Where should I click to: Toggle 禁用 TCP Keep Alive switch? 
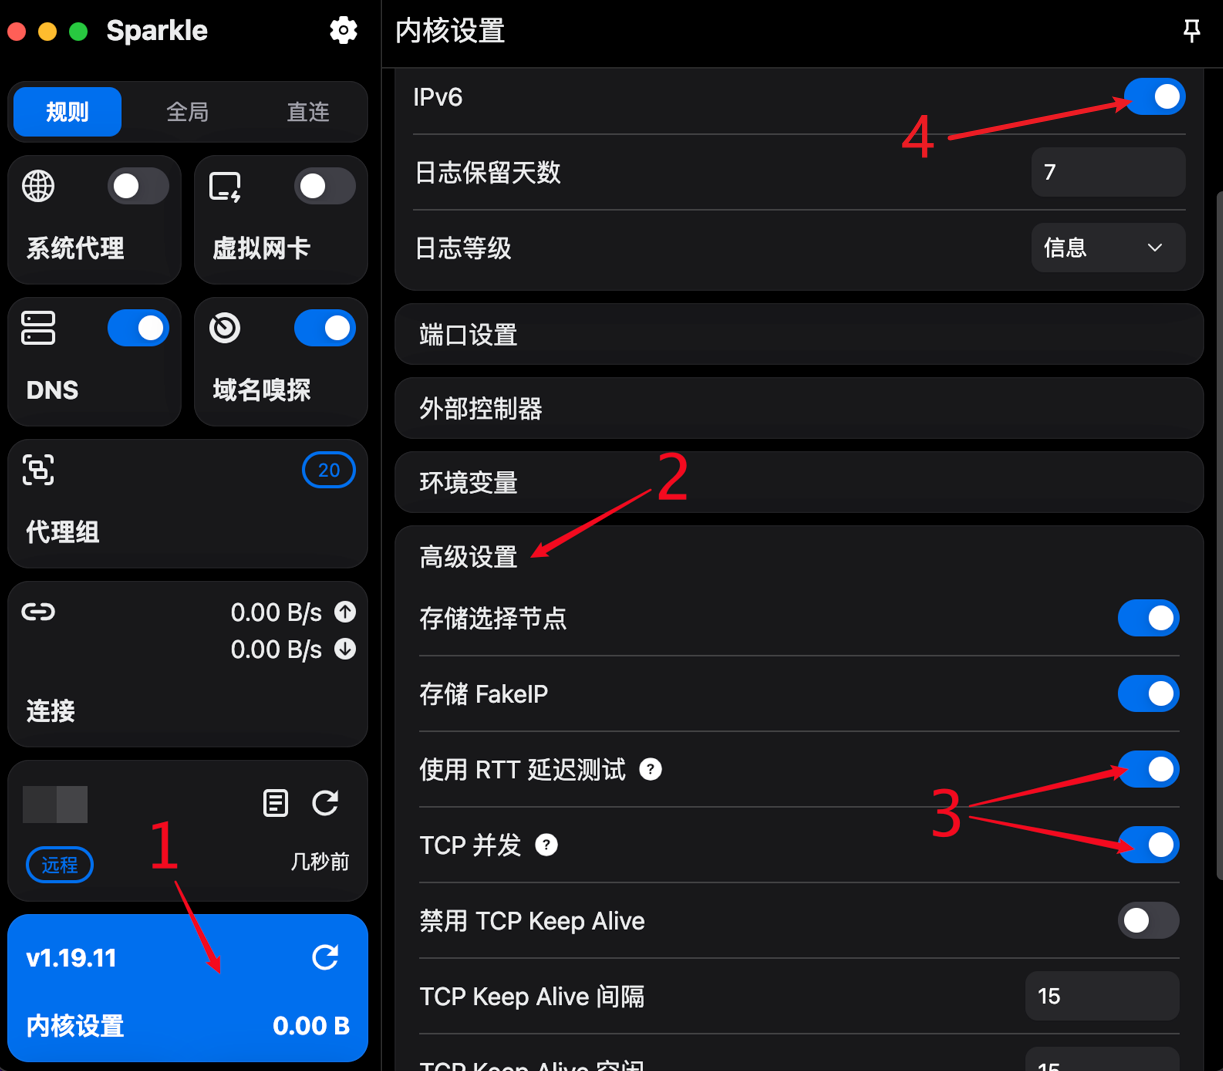coord(1148,920)
